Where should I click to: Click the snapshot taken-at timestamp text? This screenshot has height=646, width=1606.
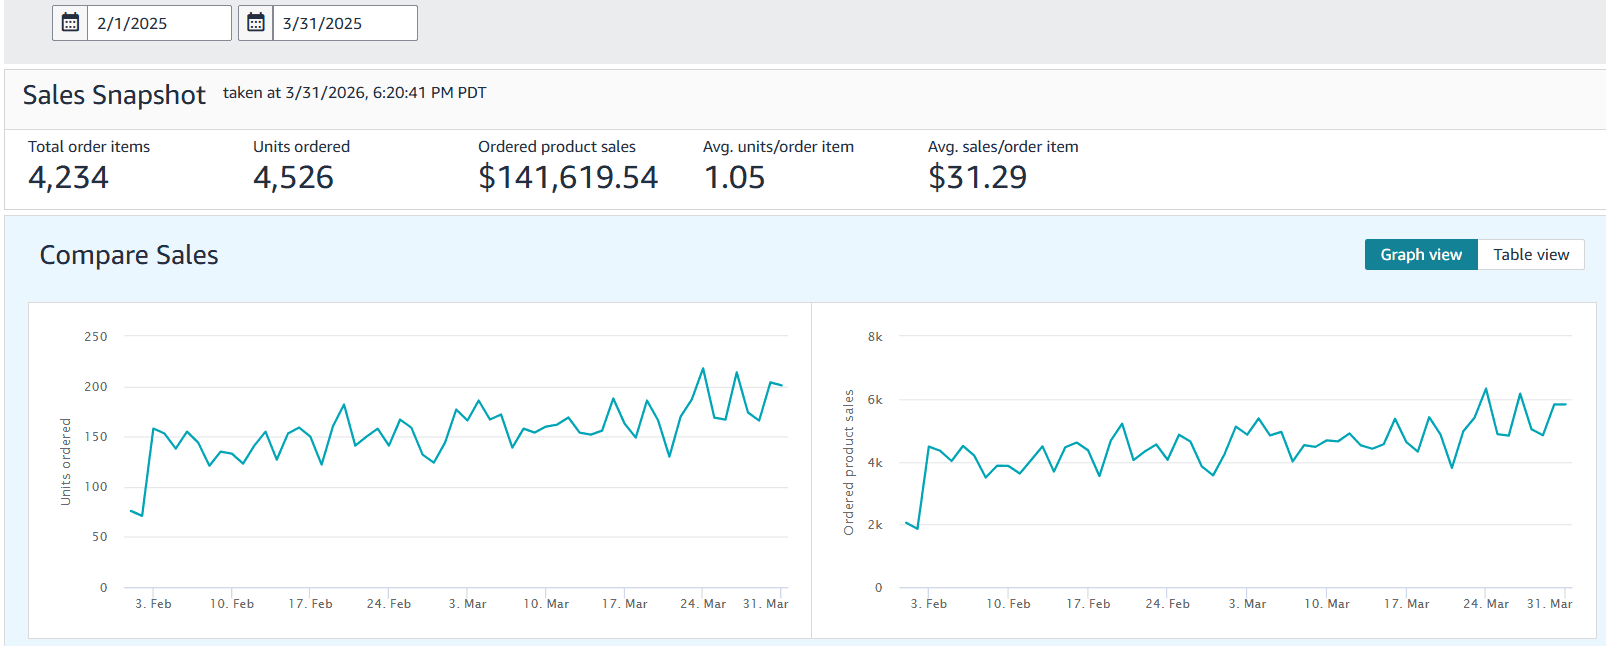point(354,93)
